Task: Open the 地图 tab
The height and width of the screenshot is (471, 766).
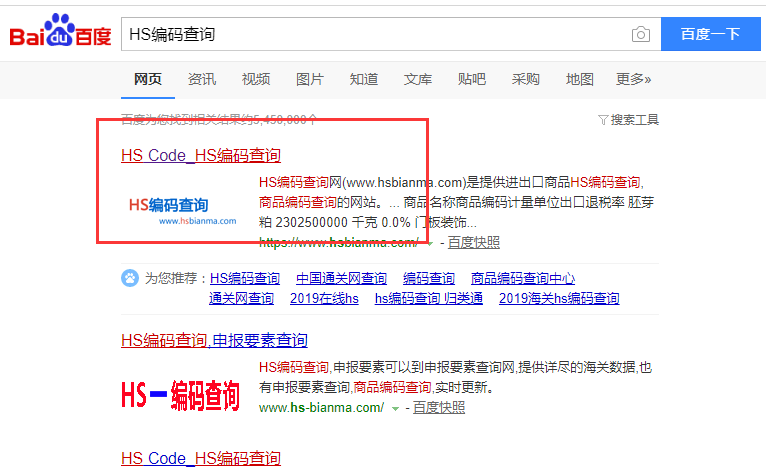Action: click(579, 79)
